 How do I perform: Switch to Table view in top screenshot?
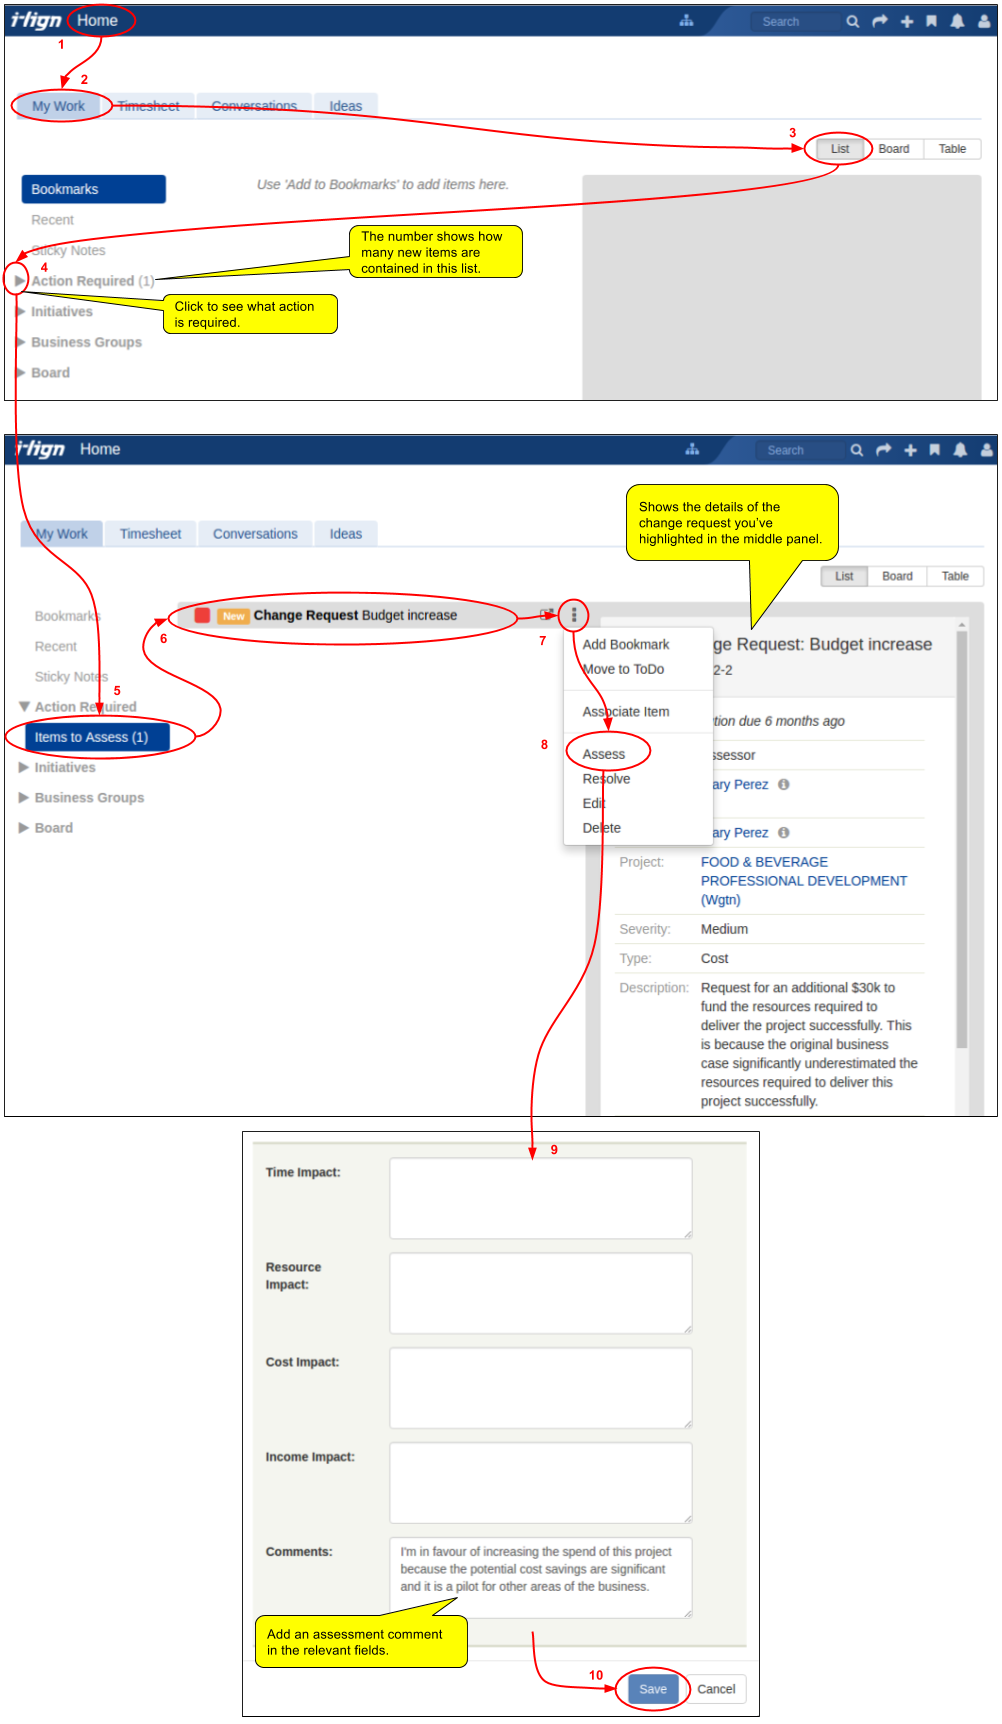tap(952, 149)
